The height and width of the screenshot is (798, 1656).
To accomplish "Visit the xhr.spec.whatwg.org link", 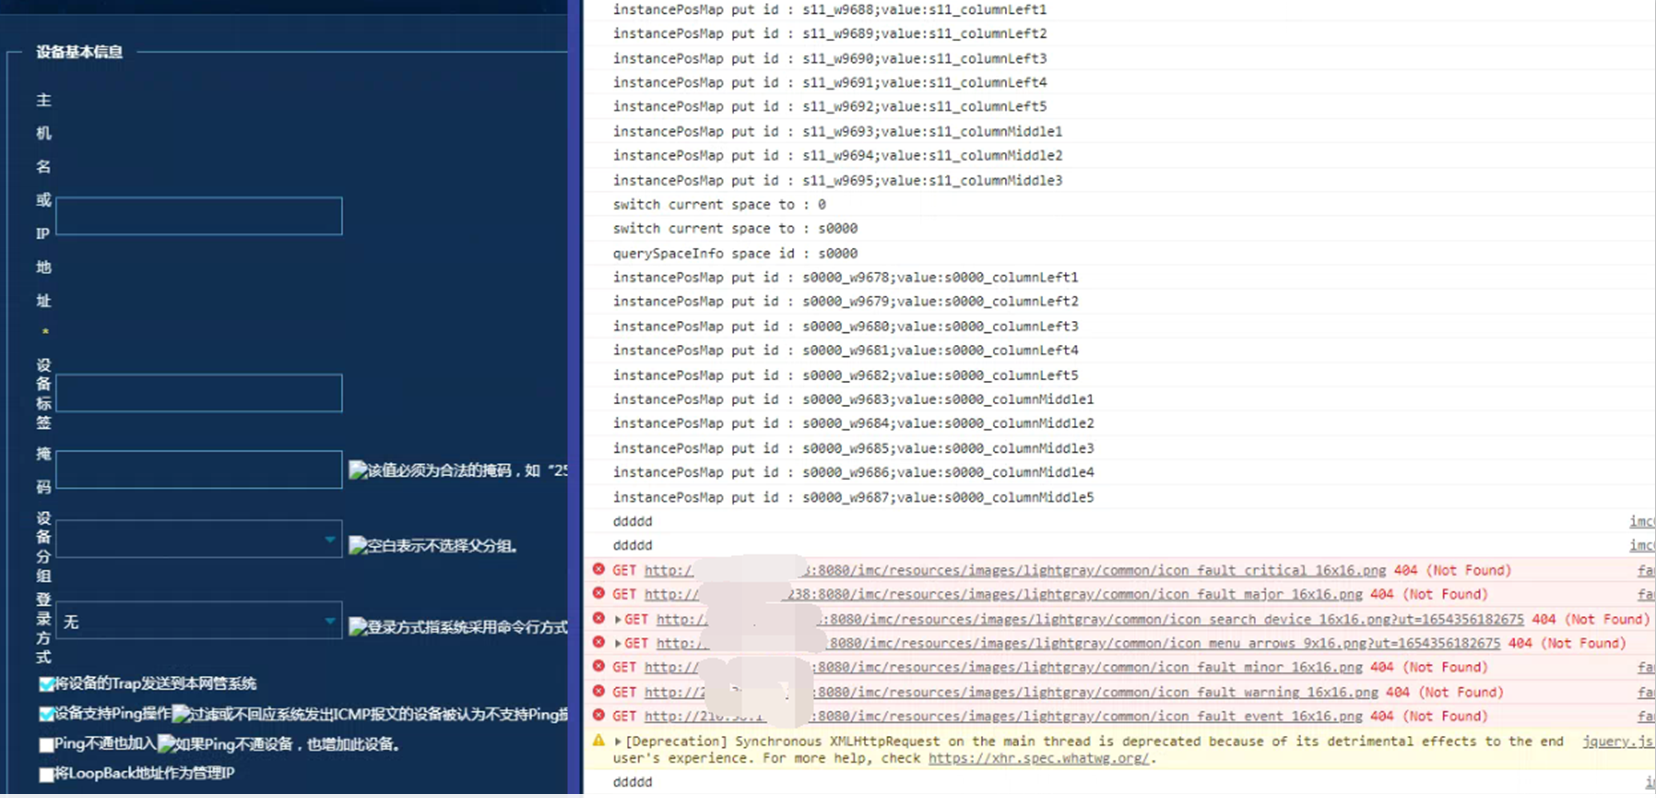I will point(1039,758).
